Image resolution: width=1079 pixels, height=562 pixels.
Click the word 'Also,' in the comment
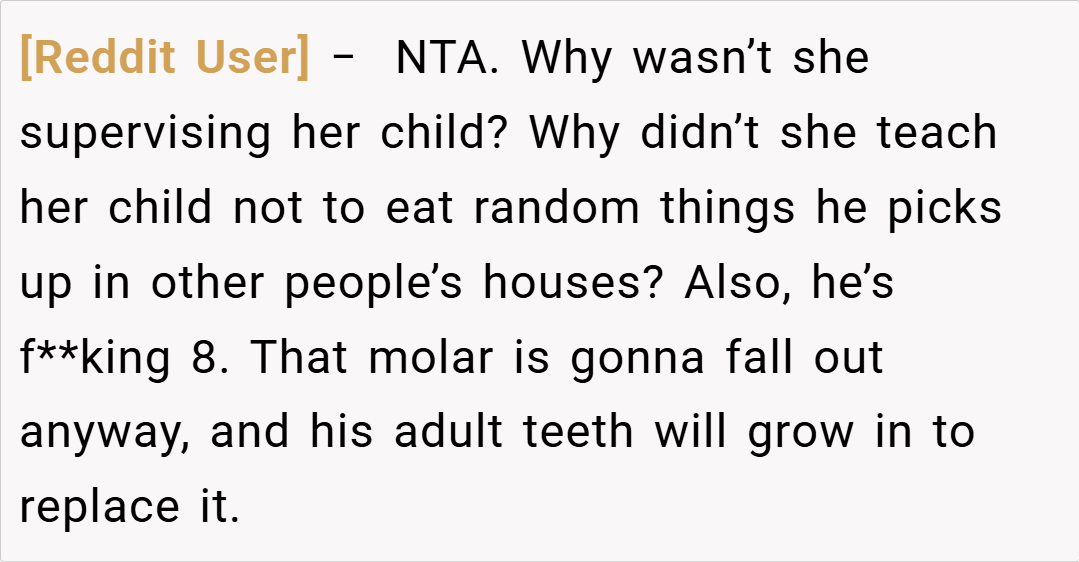pyautogui.click(x=733, y=284)
